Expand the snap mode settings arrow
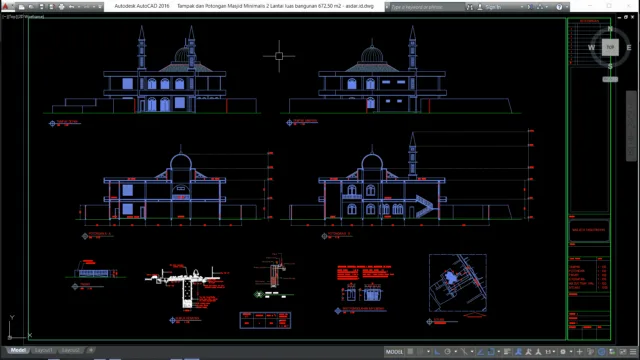This screenshot has height=360, width=640. coord(428,352)
